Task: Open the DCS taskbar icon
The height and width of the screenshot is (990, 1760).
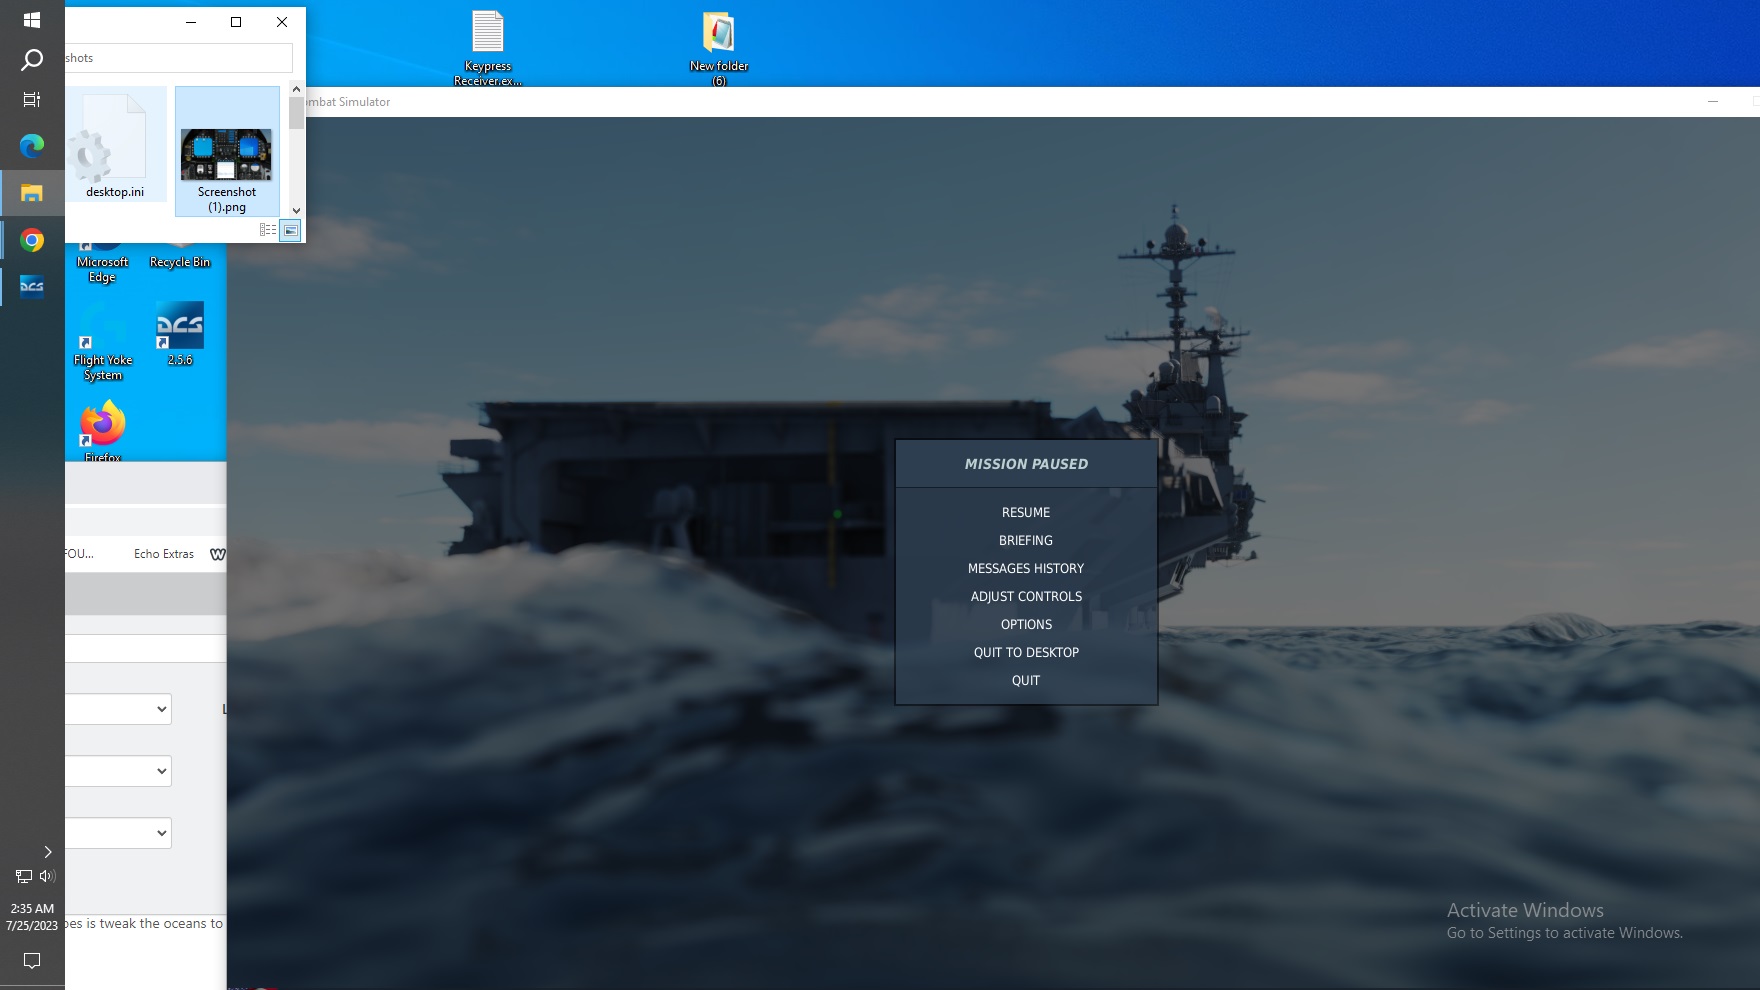Action: coord(32,287)
